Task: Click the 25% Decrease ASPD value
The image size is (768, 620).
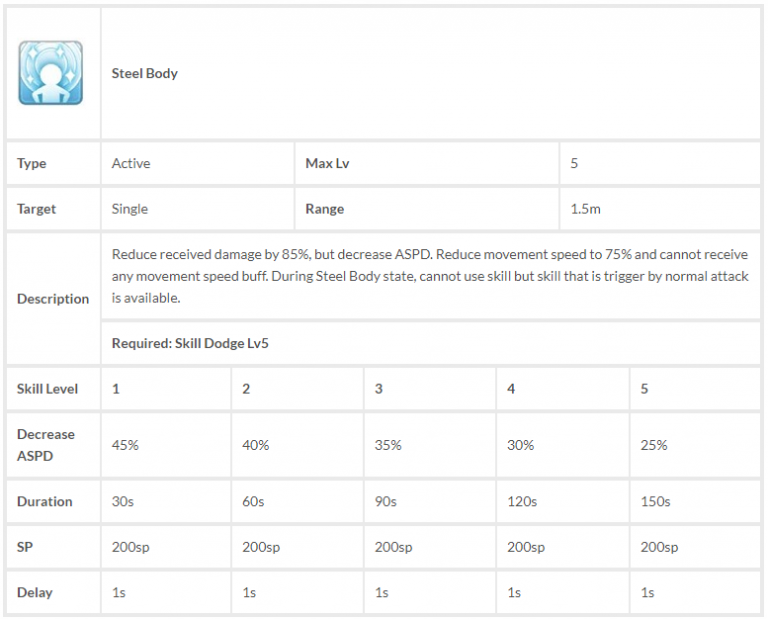Action: tap(654, 445)
